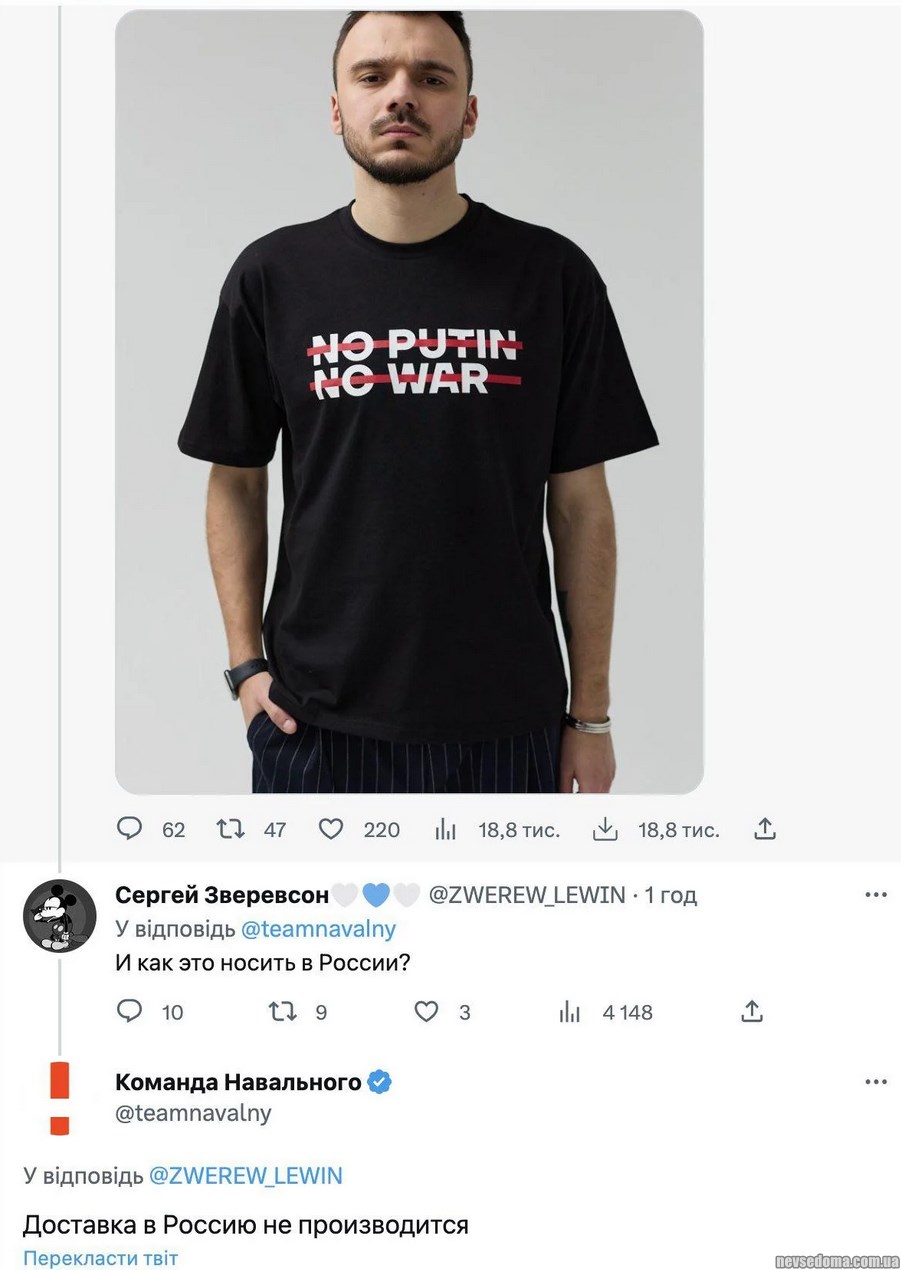Open more options on Зверевсон's tweet

click(876, 894)
